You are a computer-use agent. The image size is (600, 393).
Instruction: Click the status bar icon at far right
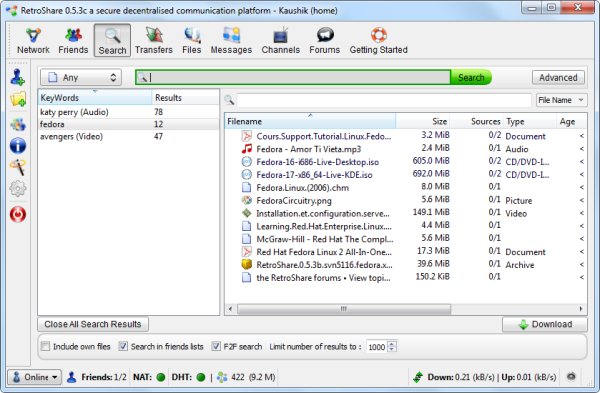[571, 377]
